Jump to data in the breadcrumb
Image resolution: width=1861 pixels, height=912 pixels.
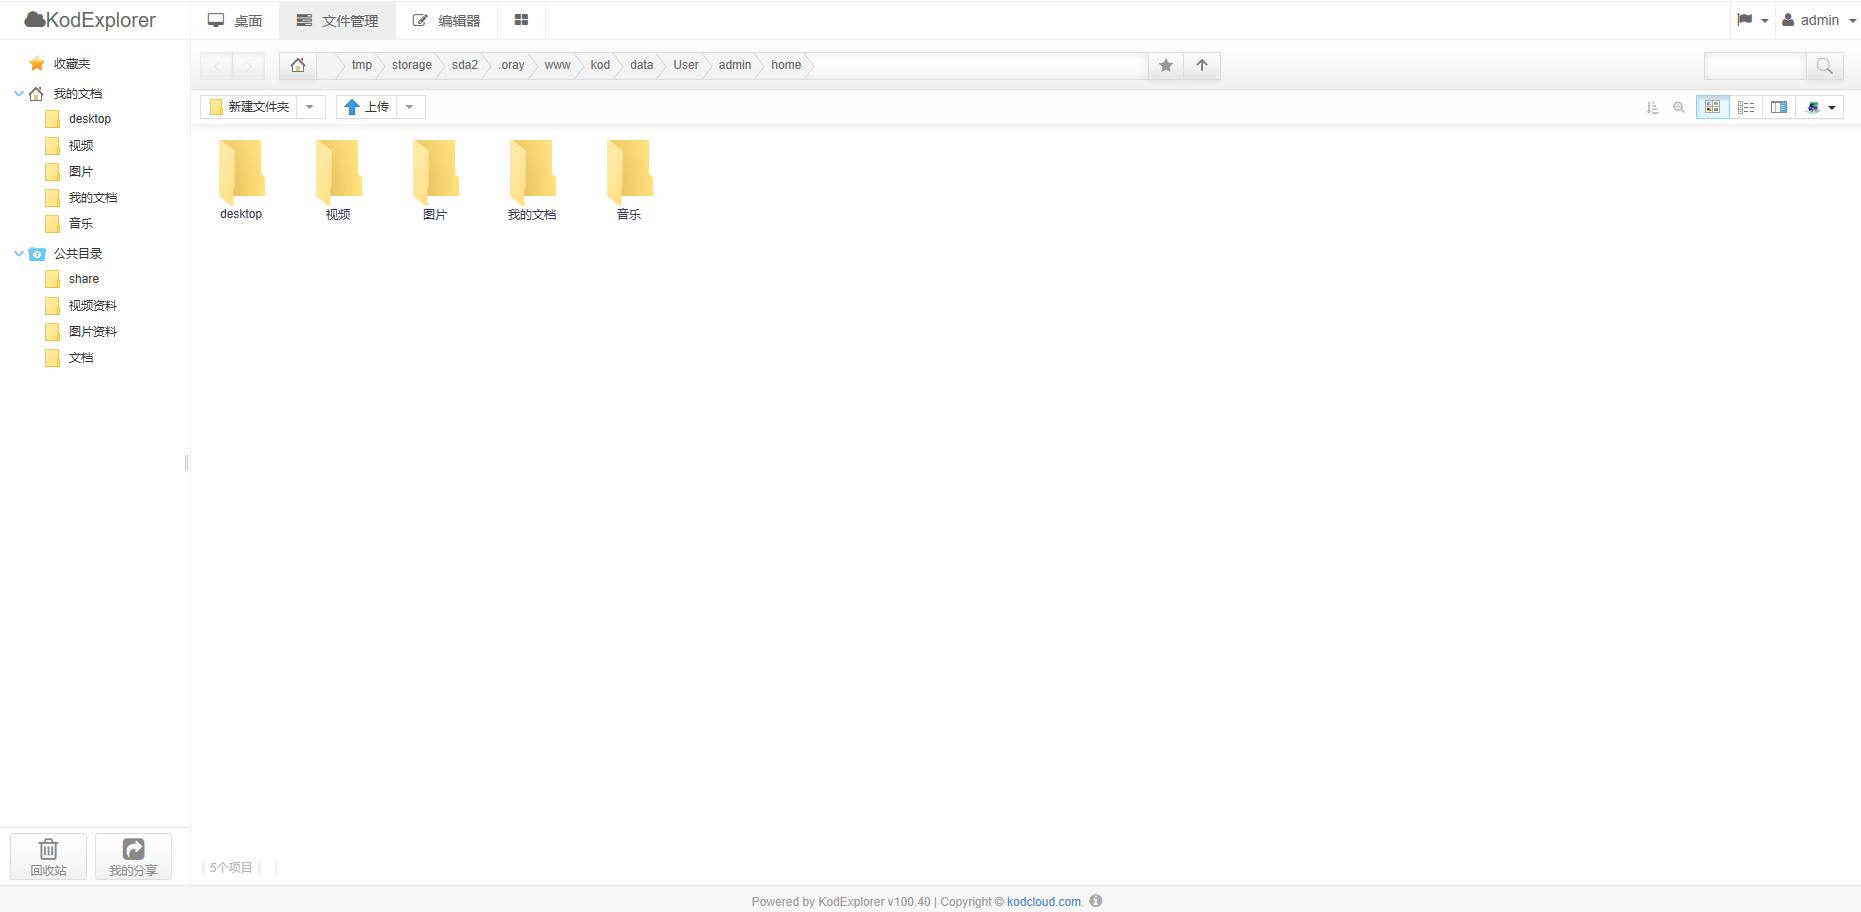tap(642, 65)
